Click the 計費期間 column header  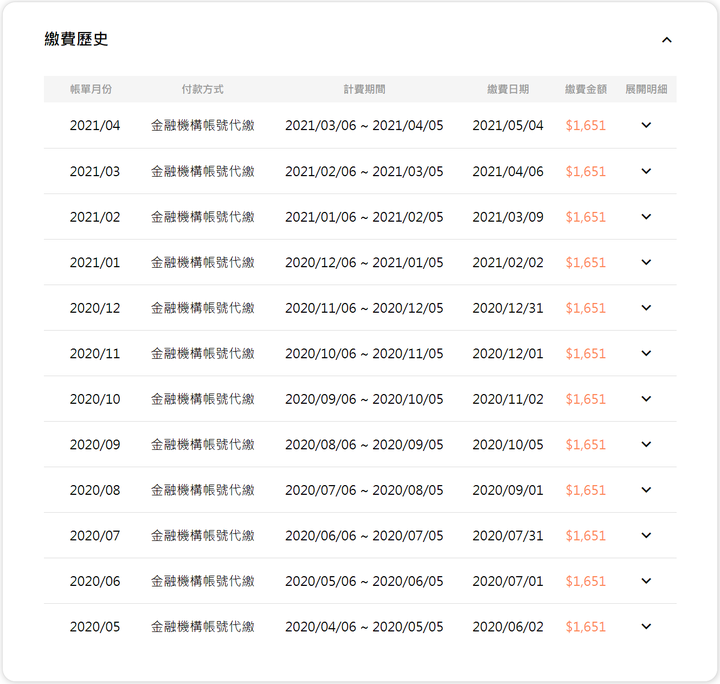tap(364, 89)
